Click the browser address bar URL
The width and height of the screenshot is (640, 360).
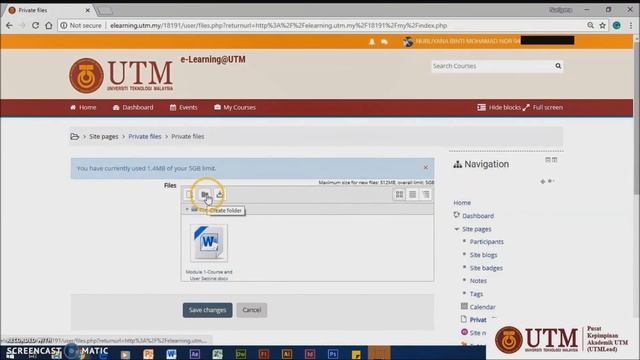pos(278,25)
